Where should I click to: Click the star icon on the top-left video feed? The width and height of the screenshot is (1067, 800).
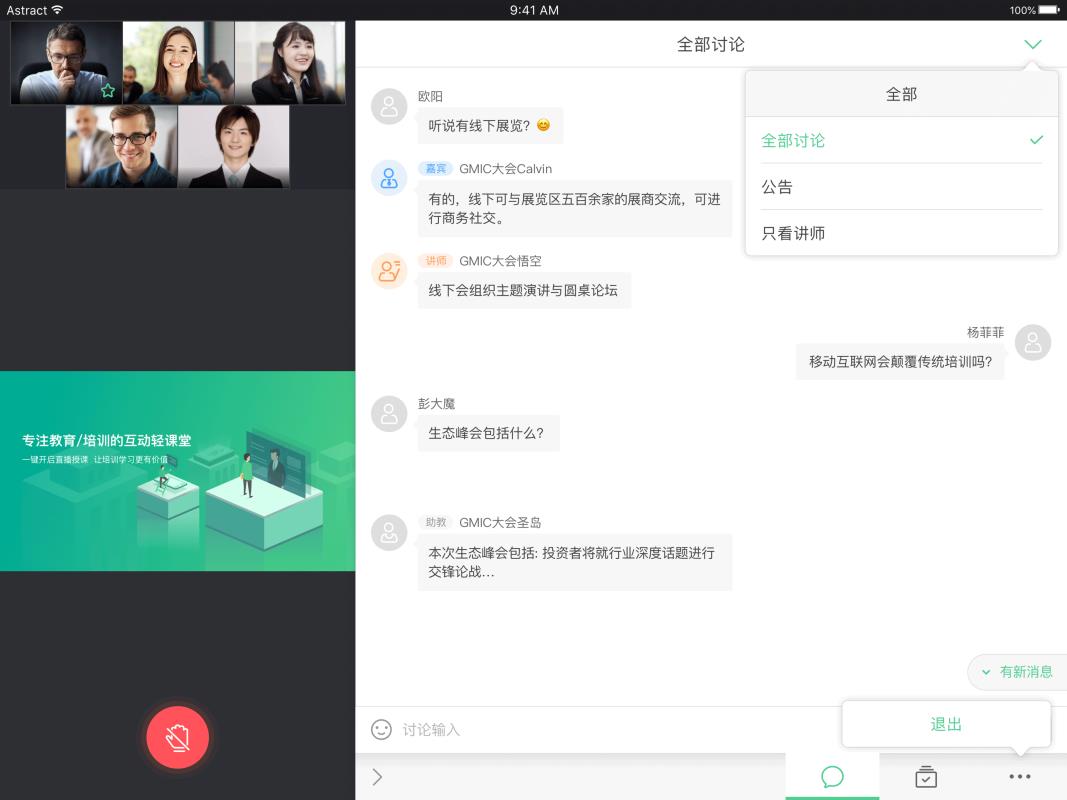tap(107, 91)
